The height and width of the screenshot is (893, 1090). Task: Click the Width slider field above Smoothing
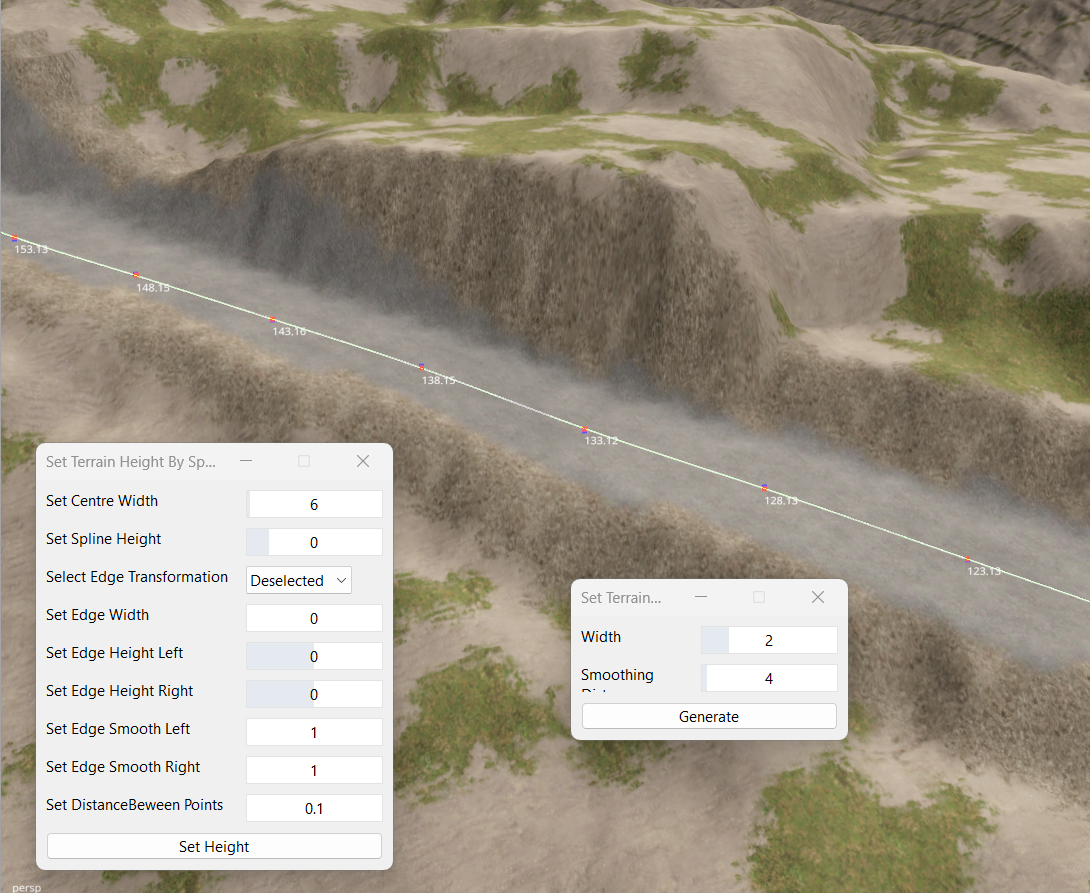(x=768, y=640)
